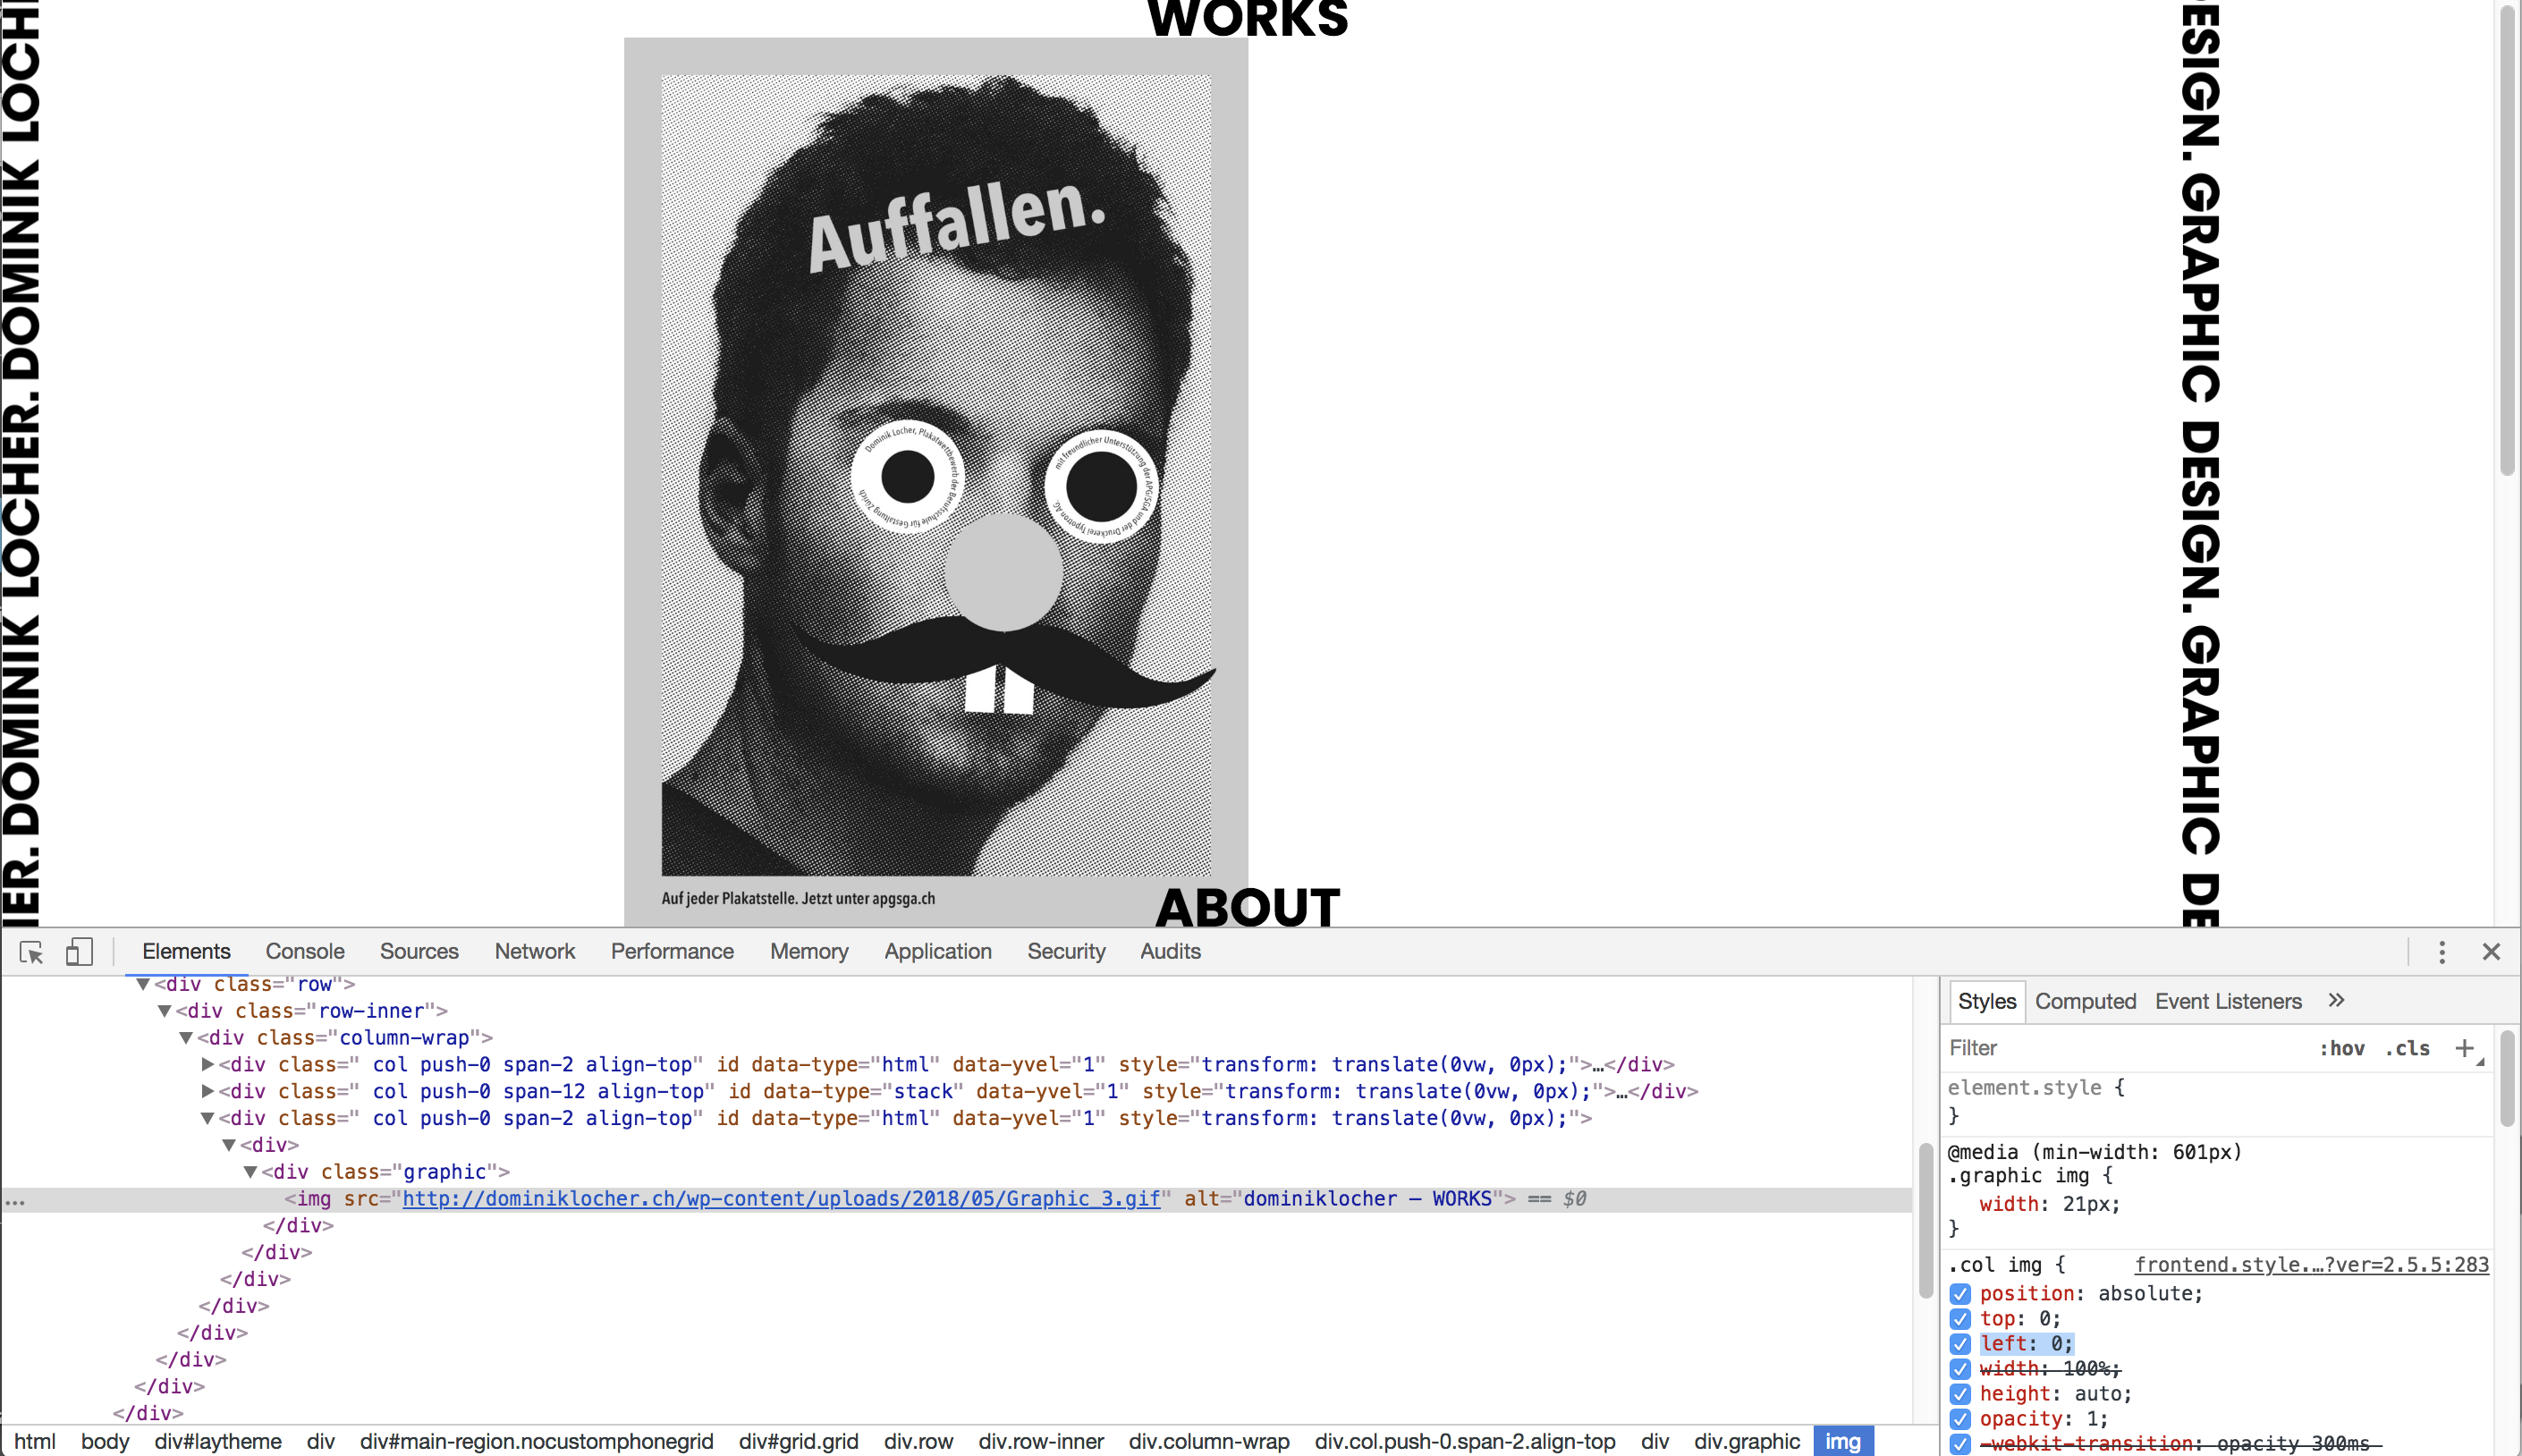Image resolution: width=2522 pixels, height=1456 pixels.
Task: Collapse the div class graphic node
Action: 251,1172
